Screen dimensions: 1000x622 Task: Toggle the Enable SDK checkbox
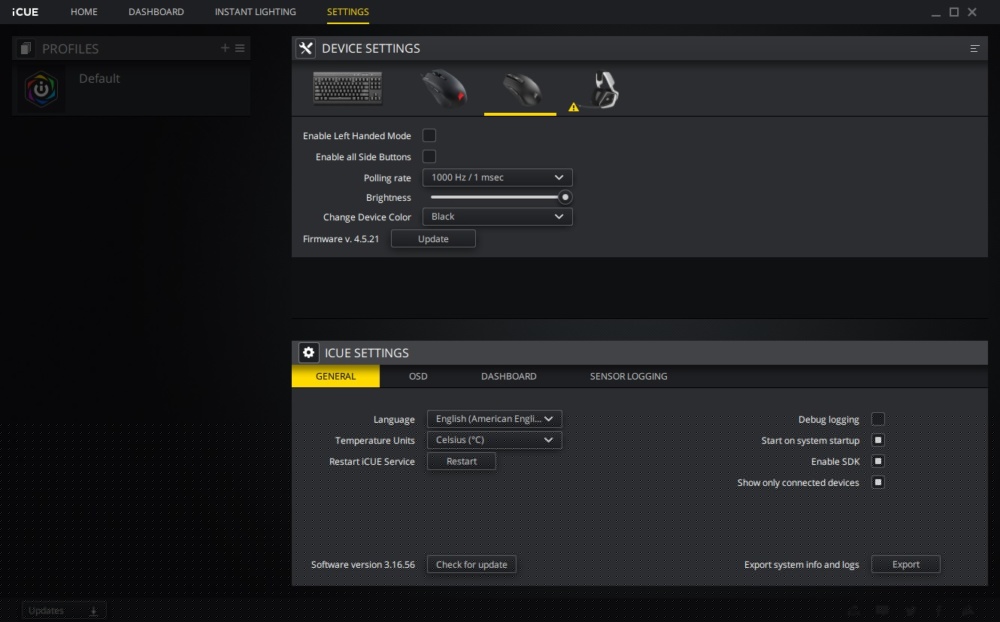tap(878, 461)
